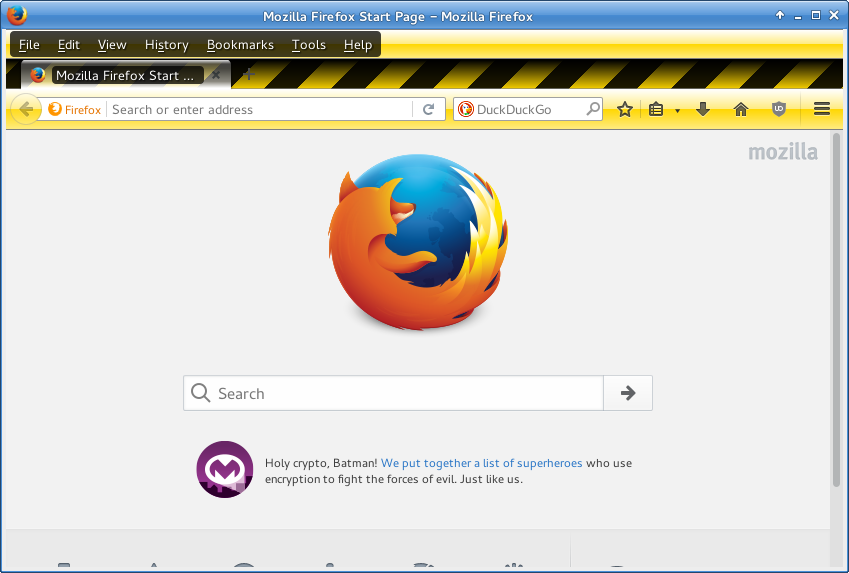The image size is (849, 573).
Task: Expand the bookmarks dropdown arrow
Action: (x=677, y=110)
